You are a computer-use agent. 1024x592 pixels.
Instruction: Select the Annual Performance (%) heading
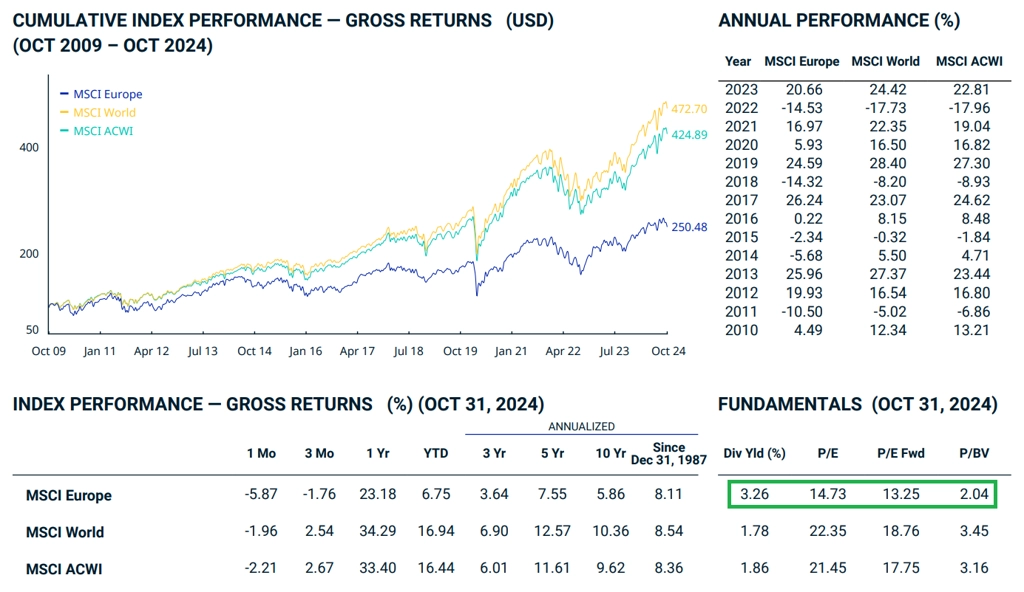839,20
